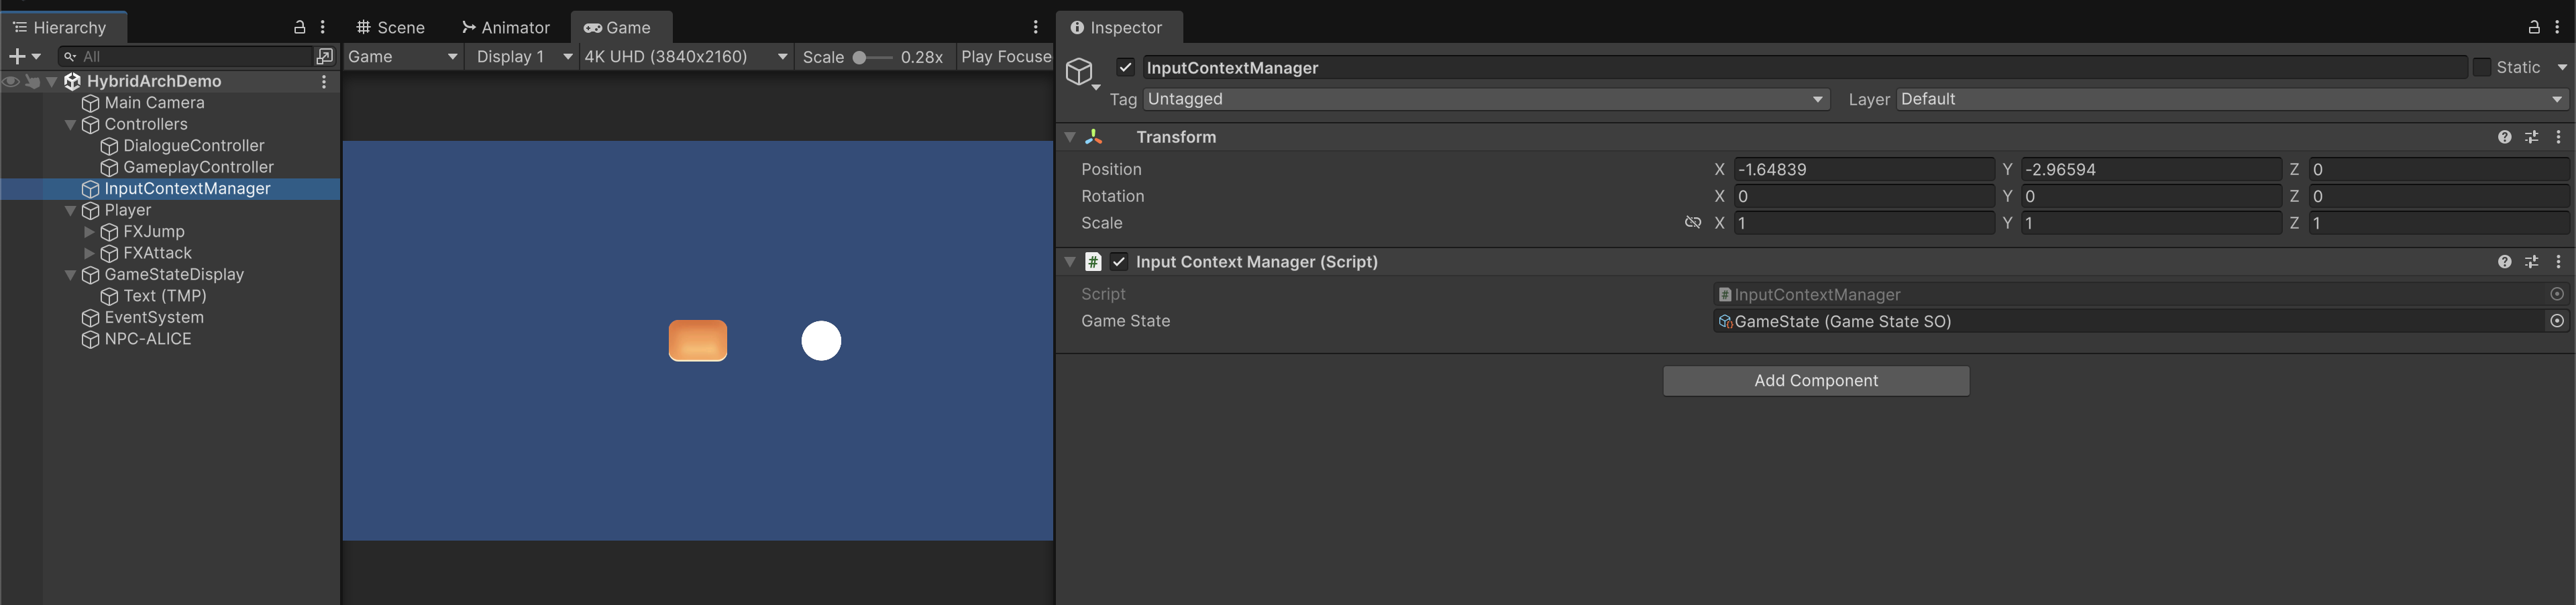Collapse the Player node in Hierarchy
The image size is (2576, 605).
70,211
